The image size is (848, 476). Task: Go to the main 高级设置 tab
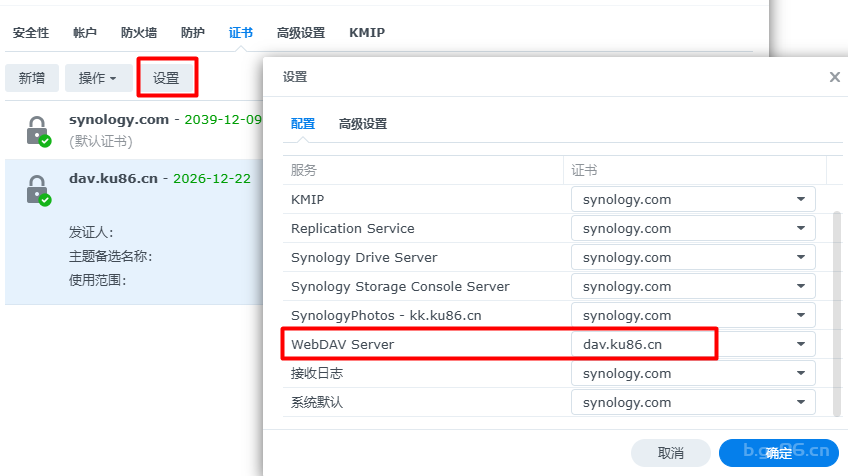pyautogui.click(x=301, y=33)
